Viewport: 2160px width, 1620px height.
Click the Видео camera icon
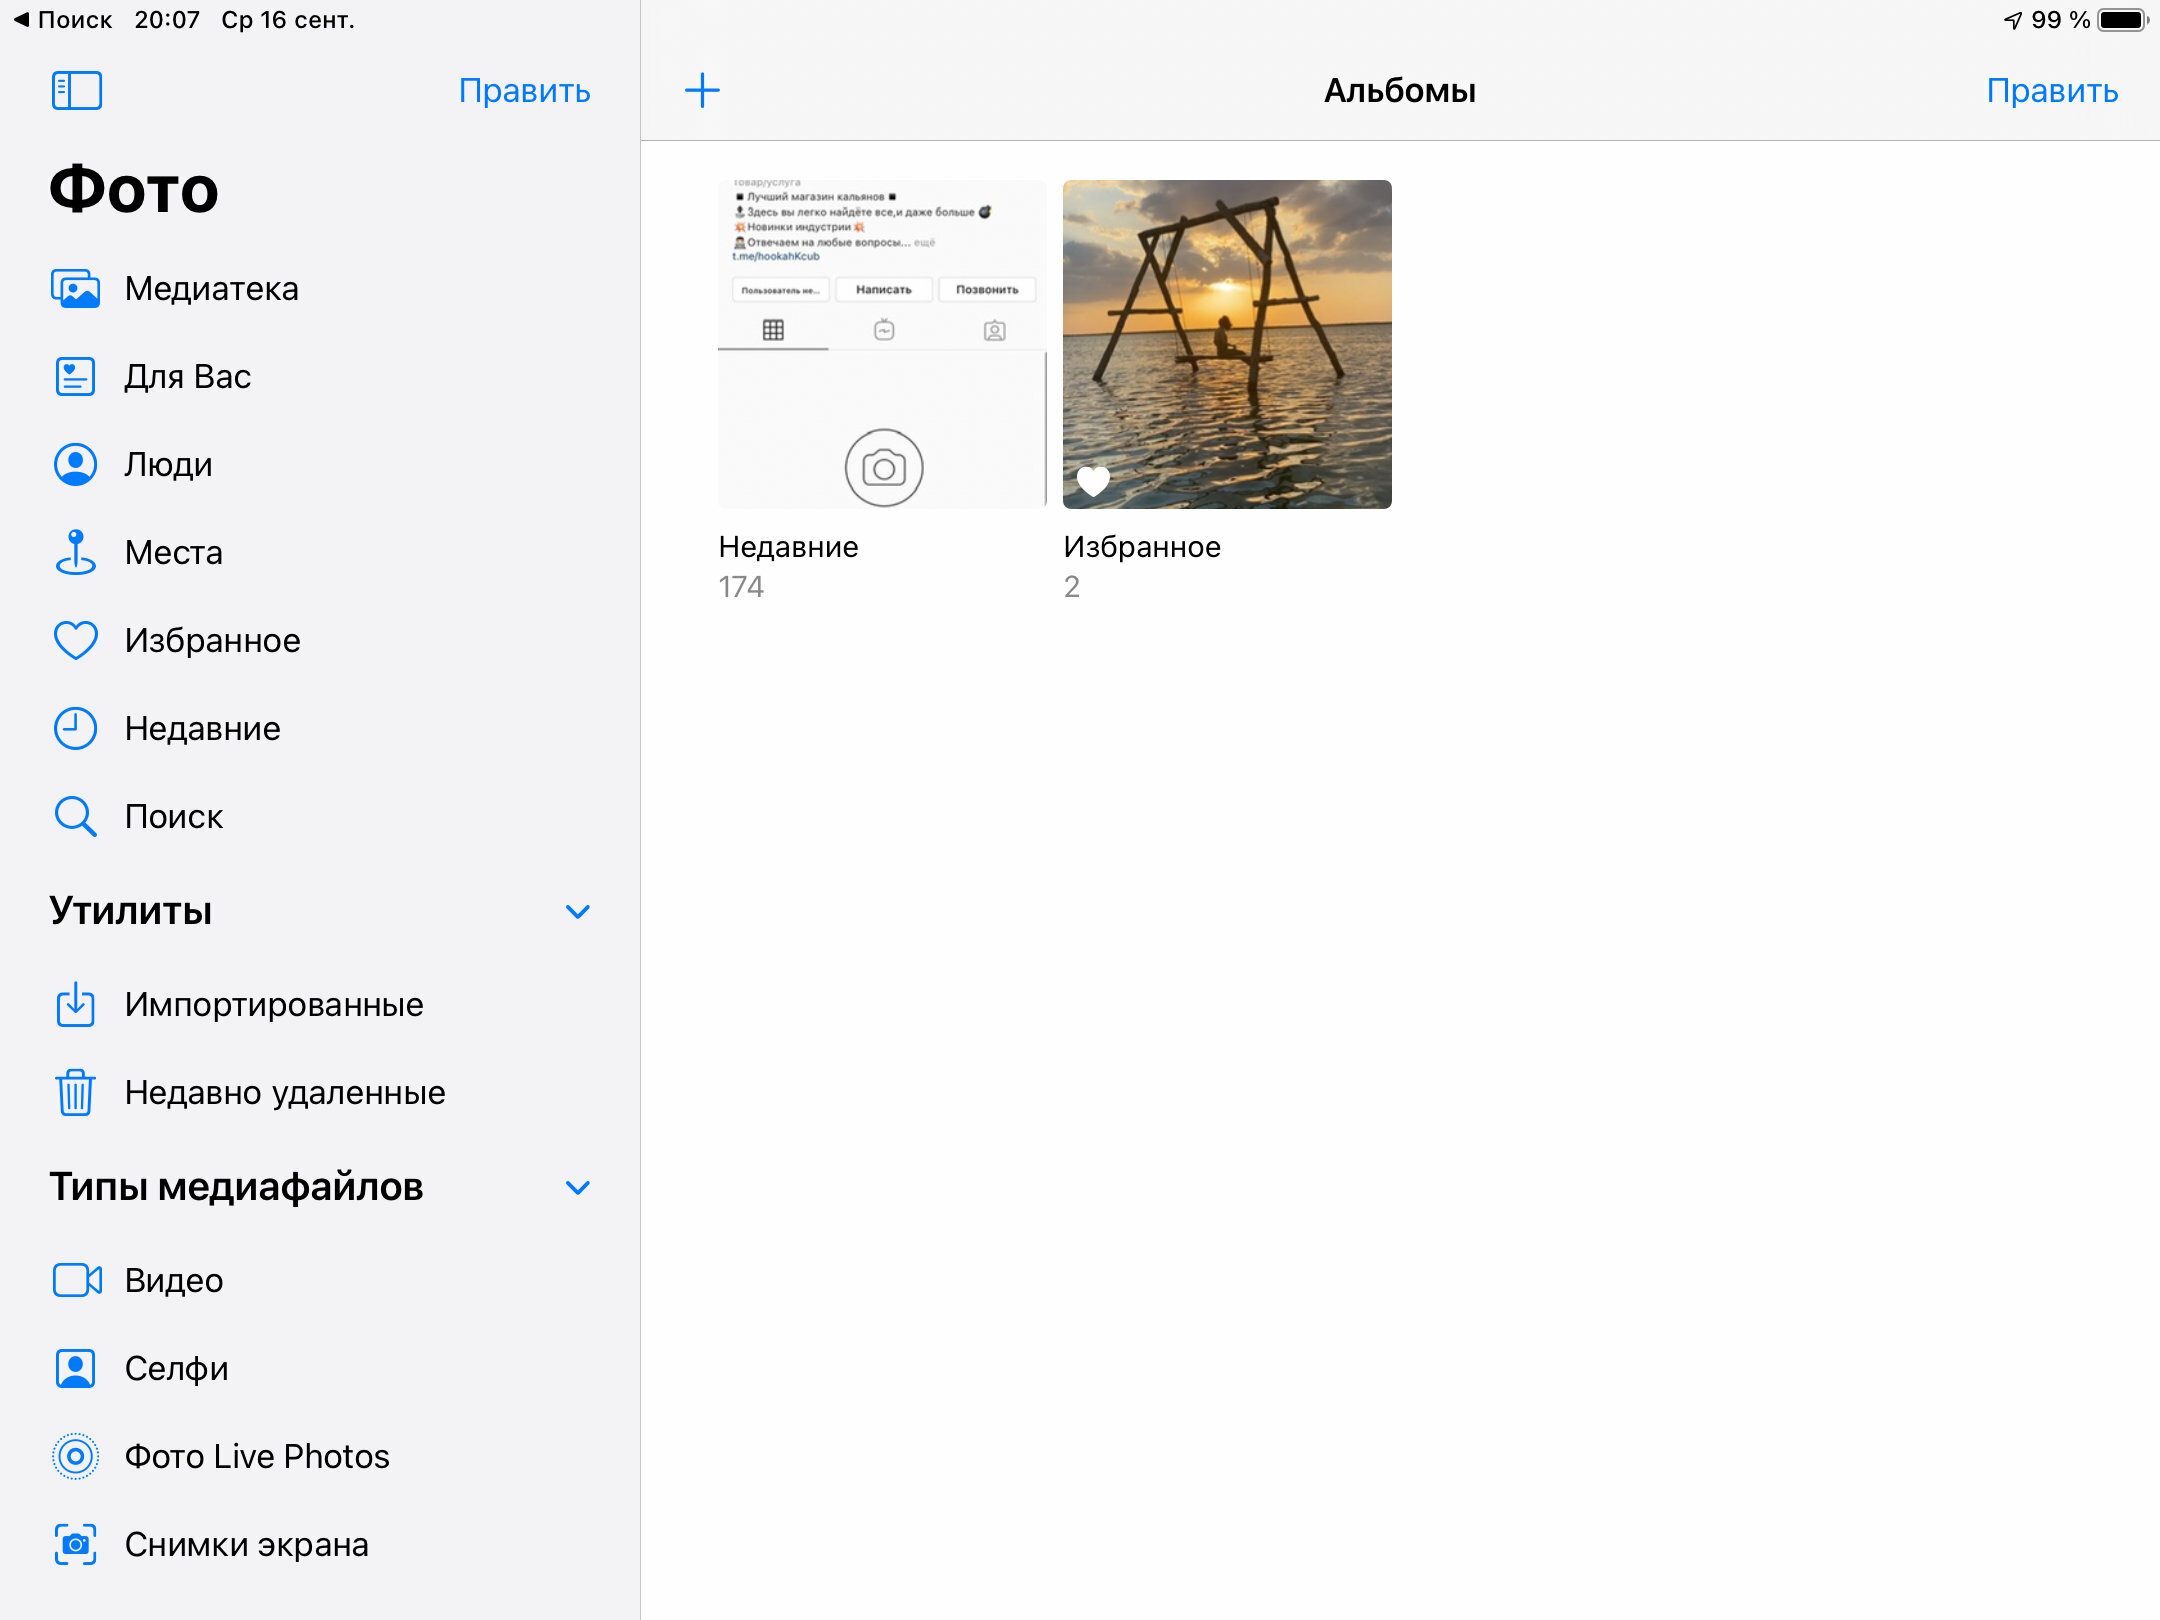point(77,1281)
